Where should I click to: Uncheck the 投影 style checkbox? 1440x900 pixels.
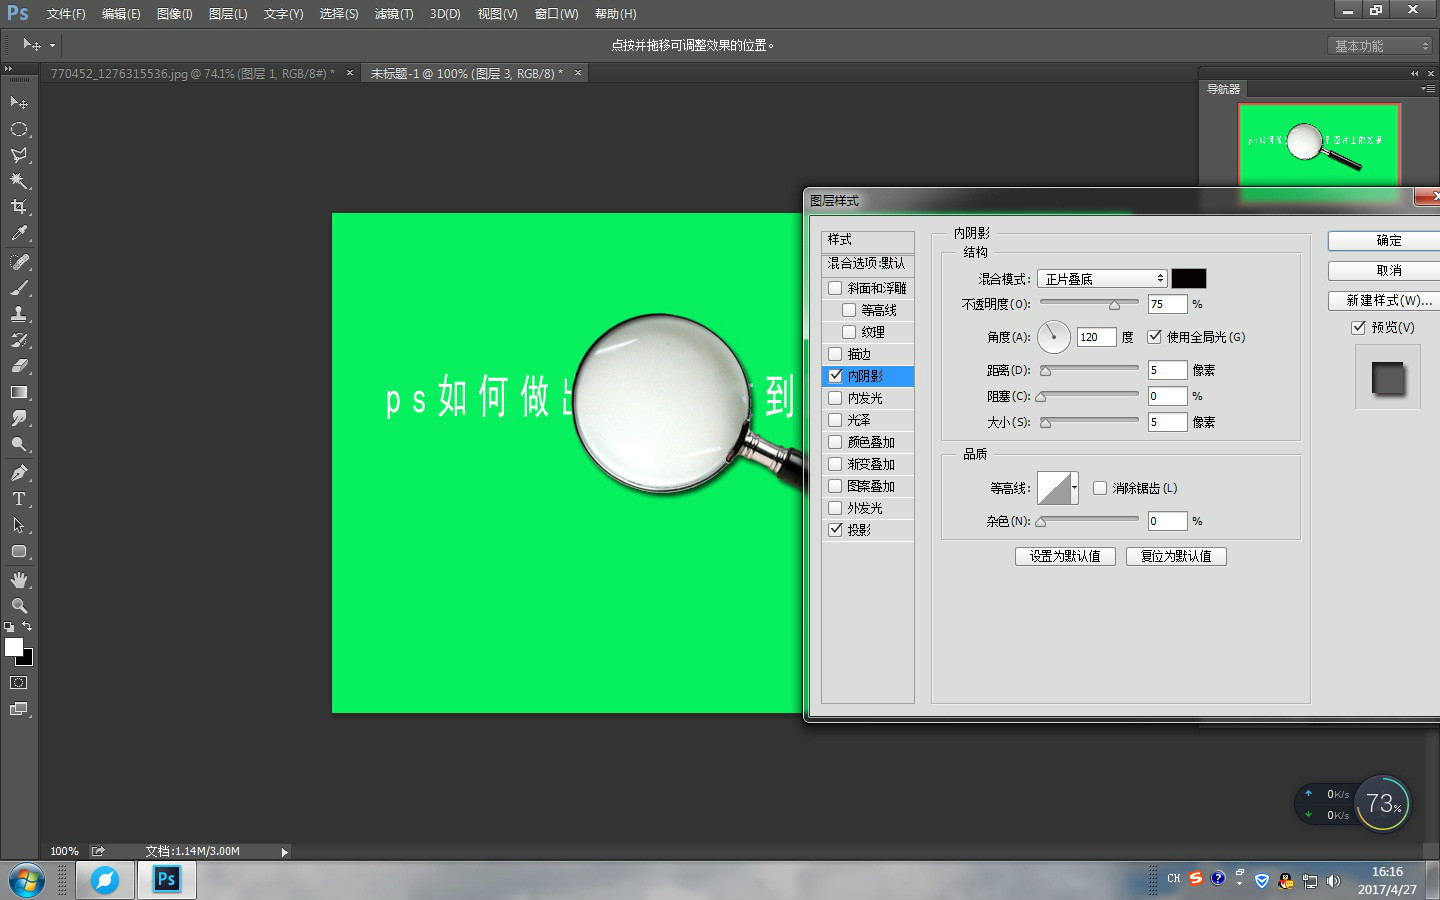point(835,530)
